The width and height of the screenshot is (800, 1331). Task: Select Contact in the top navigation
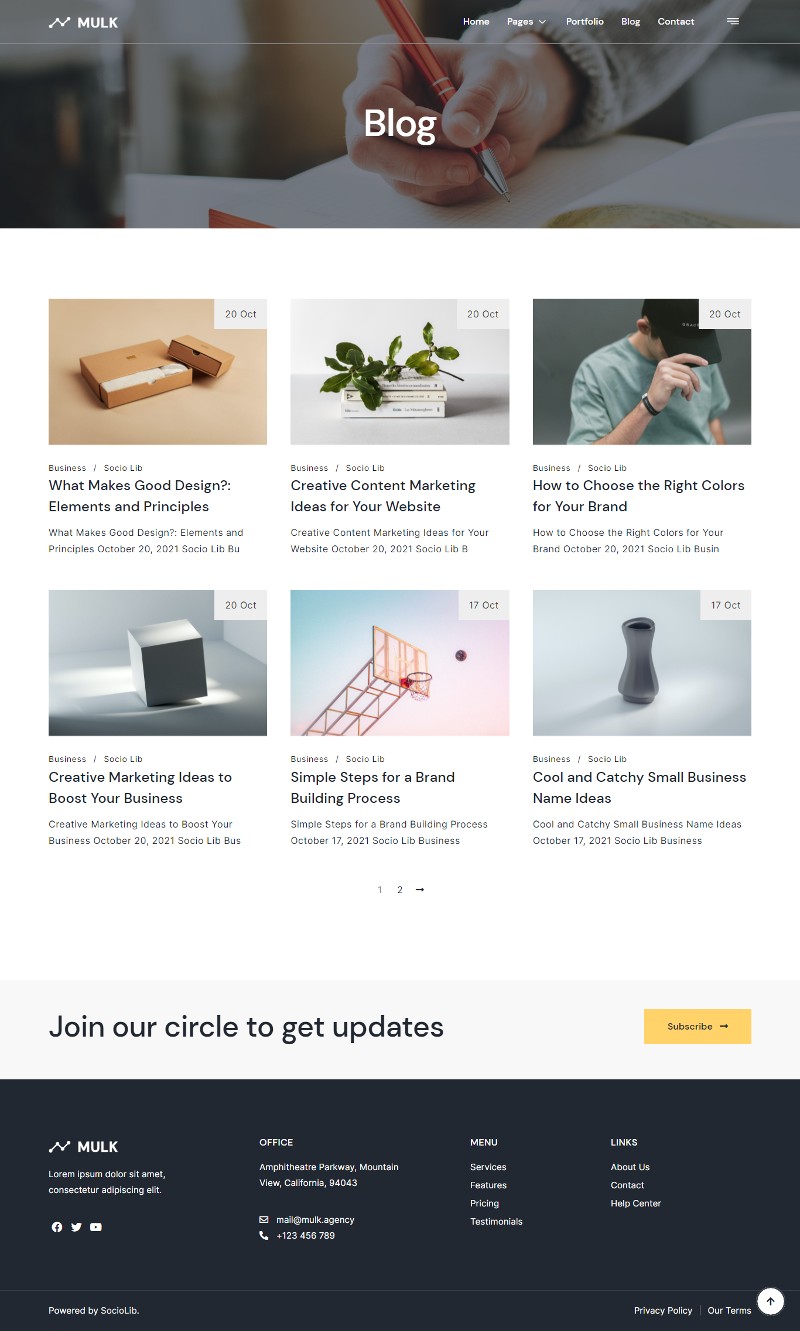click(676, 21)
